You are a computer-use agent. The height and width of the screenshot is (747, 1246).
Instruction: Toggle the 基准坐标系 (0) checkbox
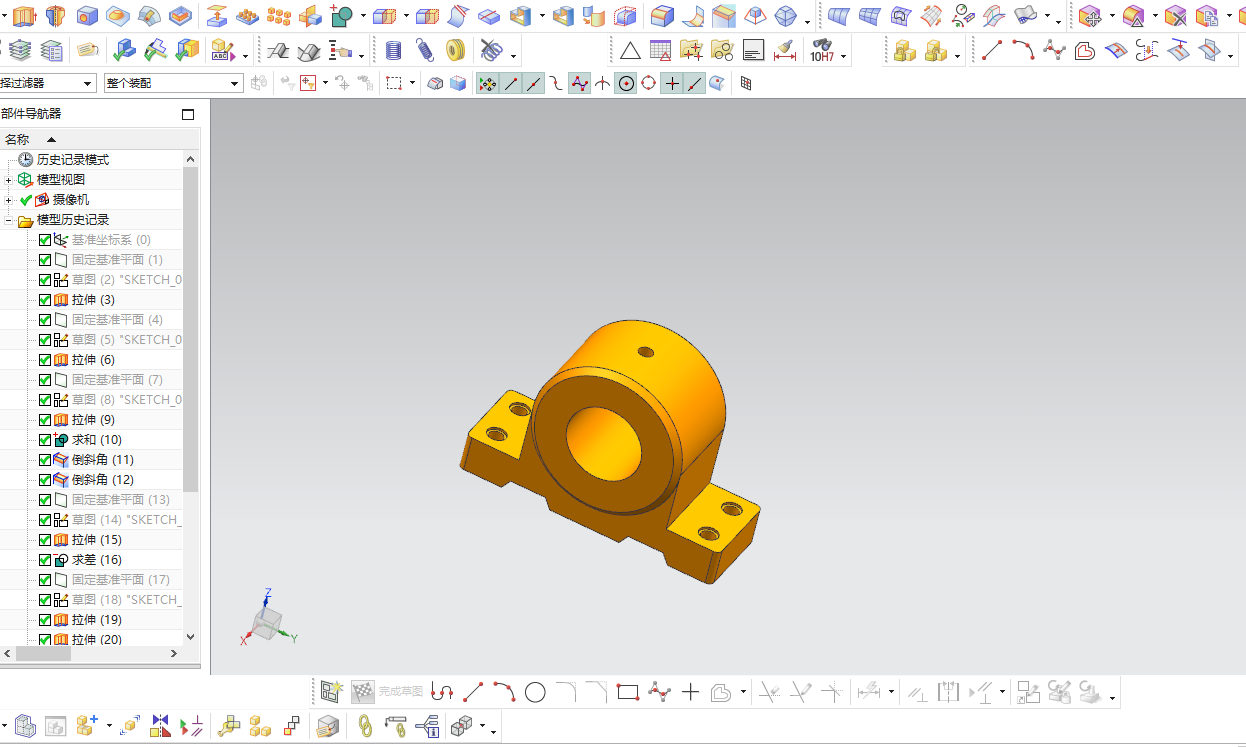(x=45, y=240)
